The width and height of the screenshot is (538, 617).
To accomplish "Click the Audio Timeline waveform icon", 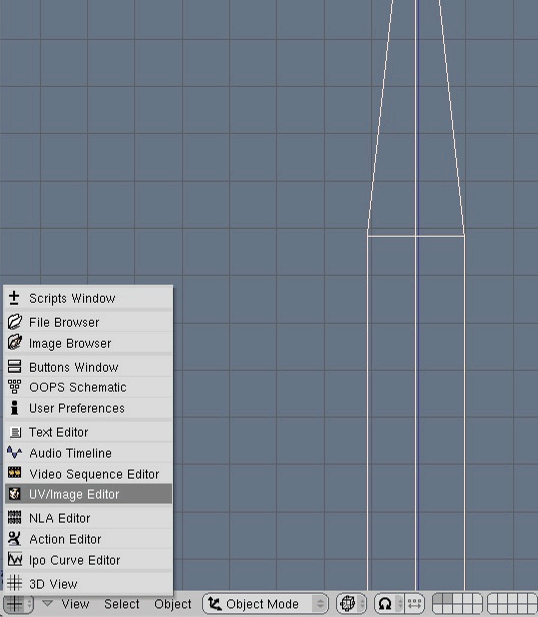I will pos(15,452).
